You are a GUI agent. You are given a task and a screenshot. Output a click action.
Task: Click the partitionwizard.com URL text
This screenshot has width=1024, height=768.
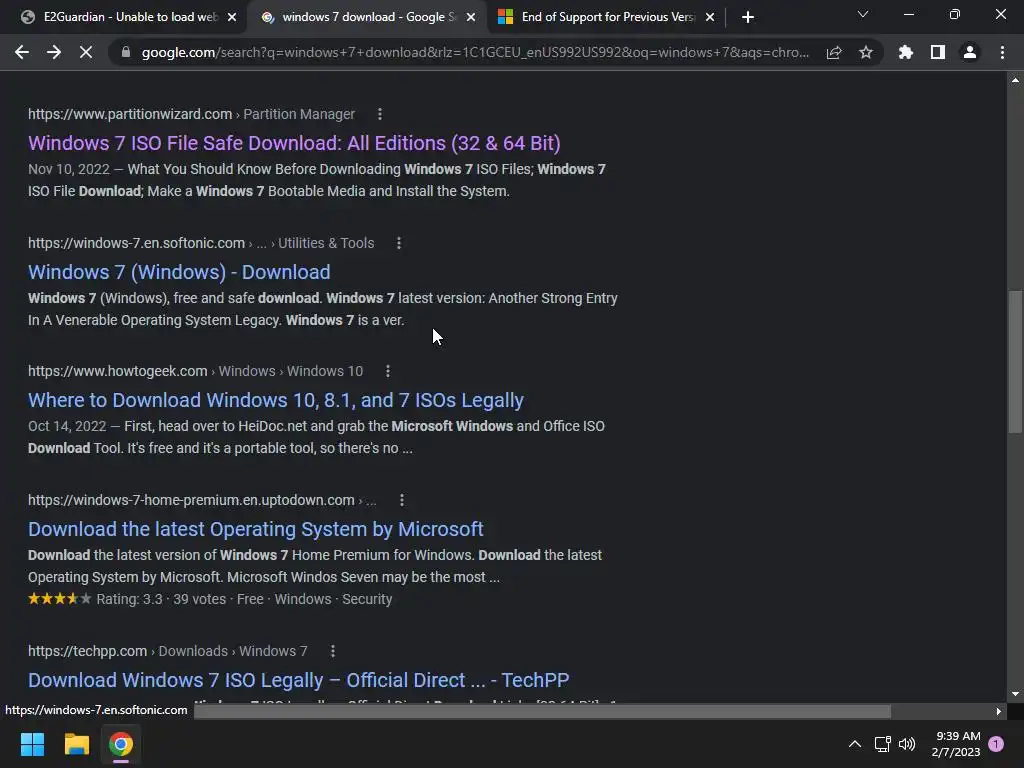point(130,114)
